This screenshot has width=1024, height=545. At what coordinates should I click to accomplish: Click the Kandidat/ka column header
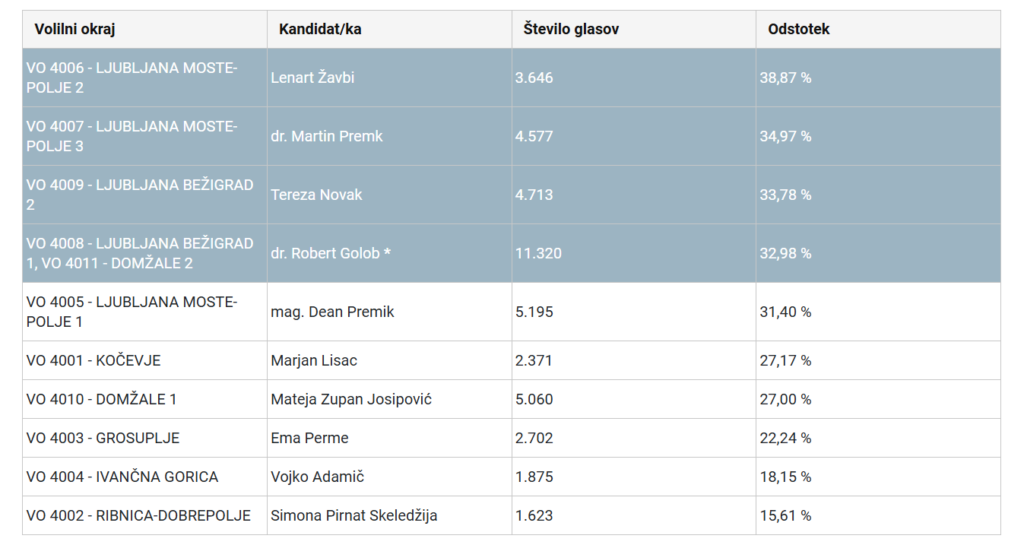pyautogui.click(x=320, y=29)
